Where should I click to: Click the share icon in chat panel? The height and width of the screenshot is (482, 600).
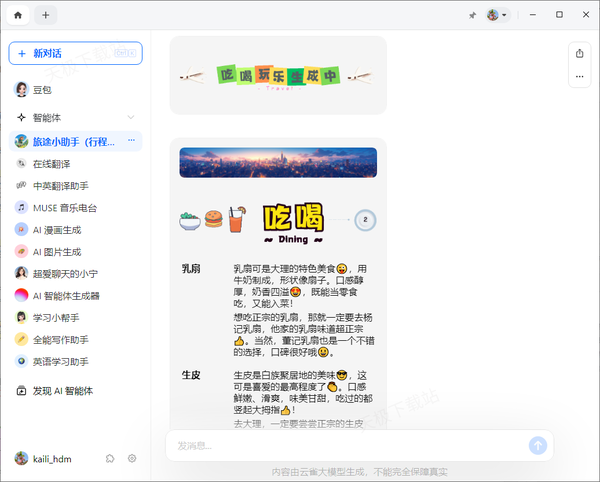pyautogui.click(x=579, y=53)
